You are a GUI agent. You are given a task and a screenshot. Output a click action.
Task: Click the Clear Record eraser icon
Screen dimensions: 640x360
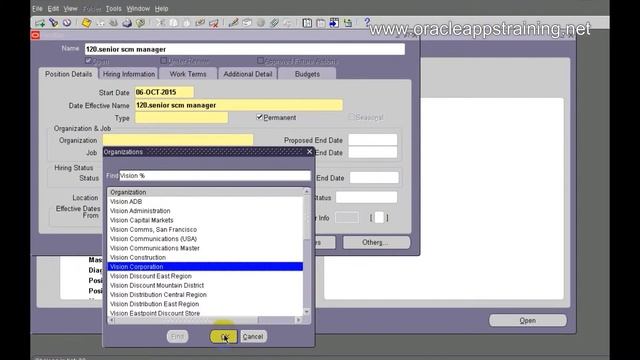tap(200, 23)
